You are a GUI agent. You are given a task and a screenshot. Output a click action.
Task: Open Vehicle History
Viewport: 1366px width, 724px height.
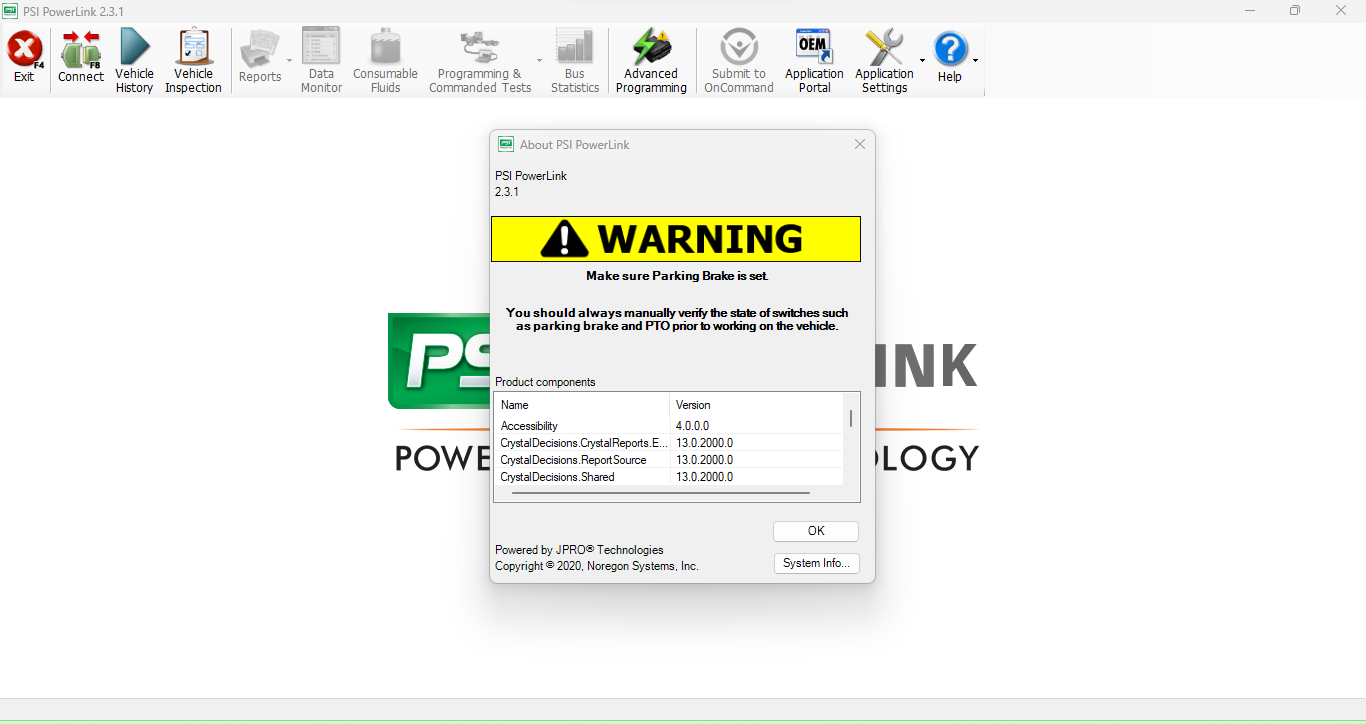tap(134, 61)
